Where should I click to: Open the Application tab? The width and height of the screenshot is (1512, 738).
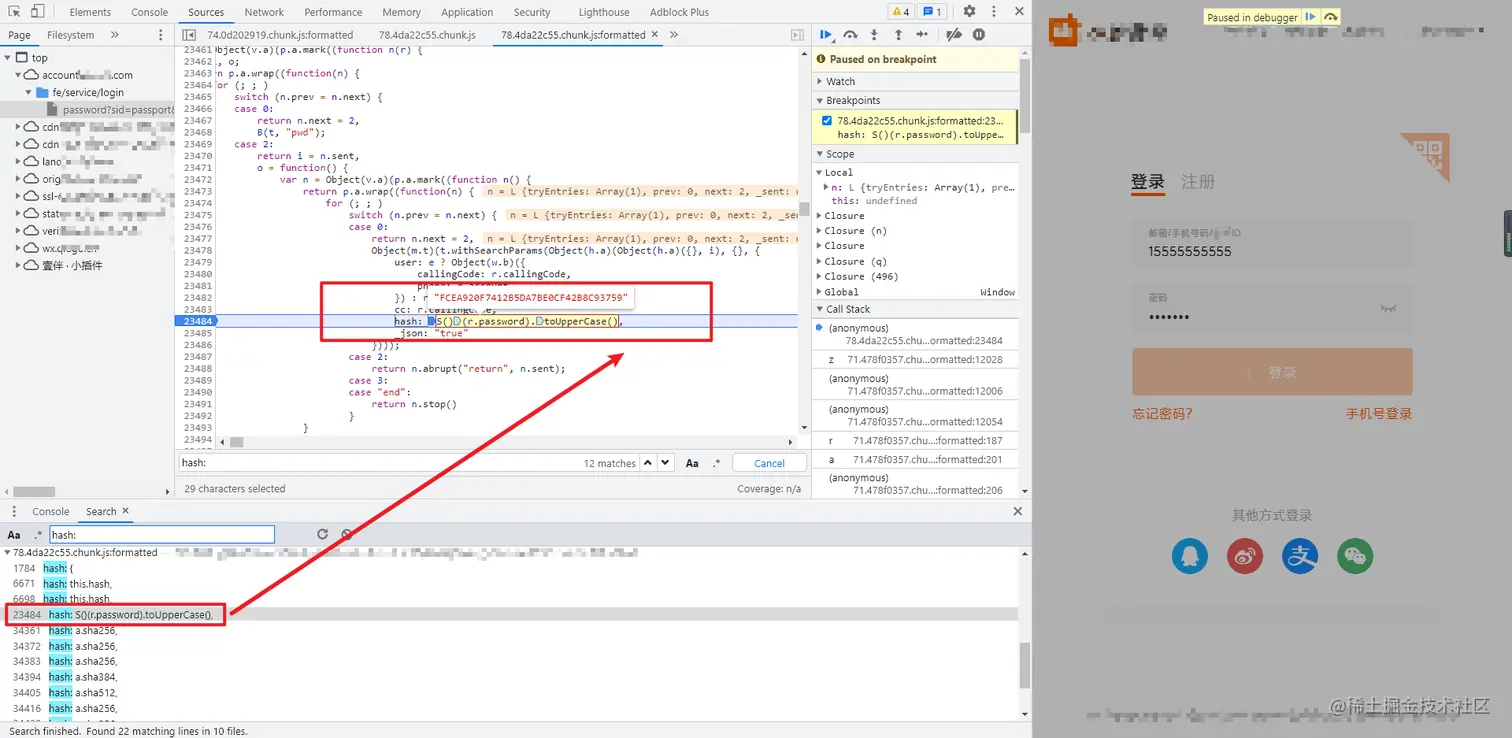pyautogui.click(x=467, y=12)
